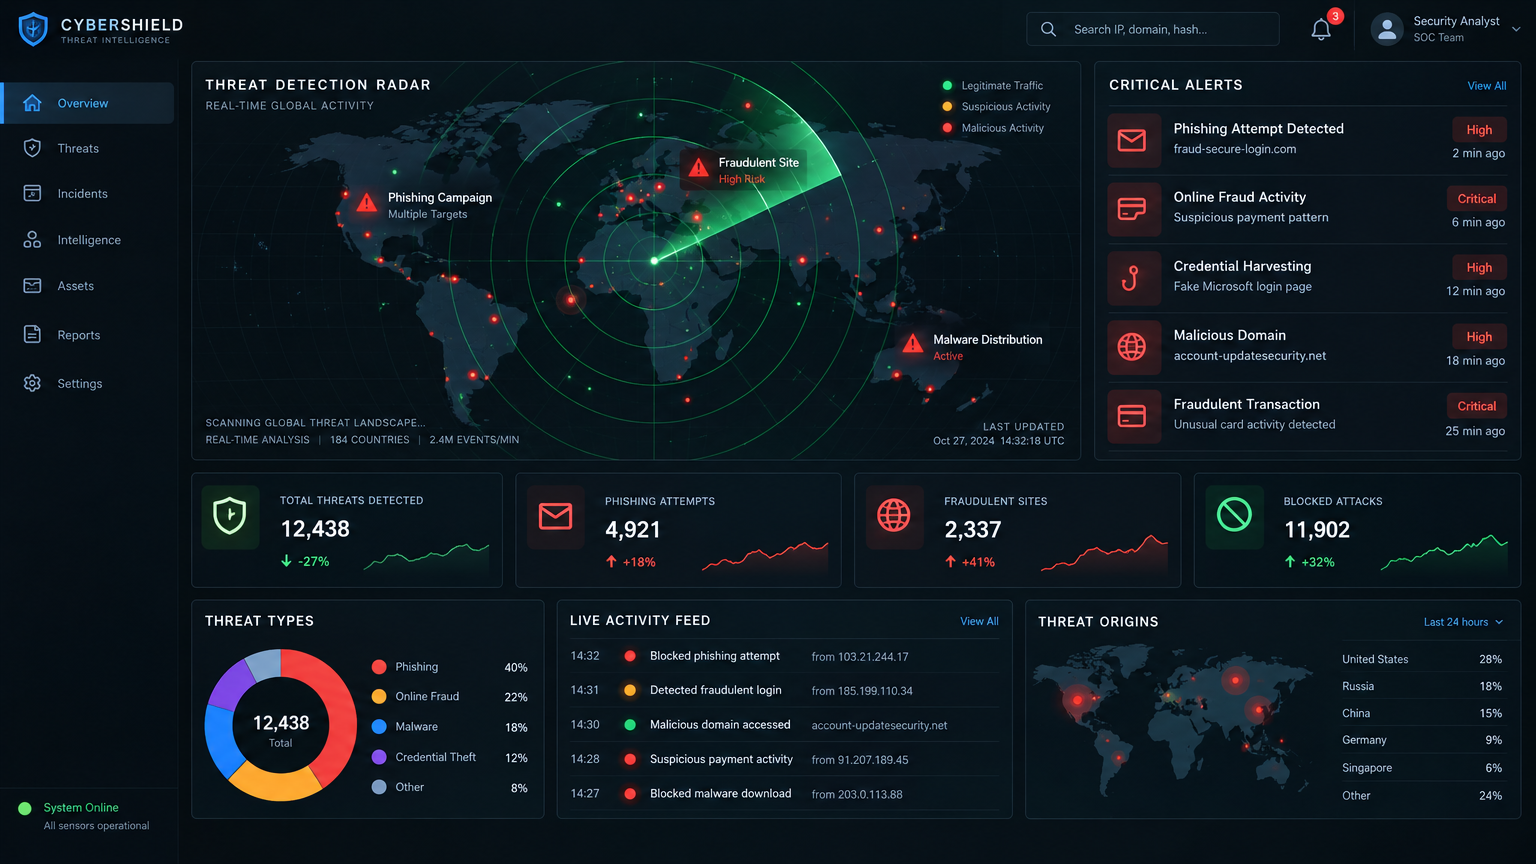Click the 14:30 Malicious domain accessed entry
Screen dimensions: 1536x864
pos(784,725)
